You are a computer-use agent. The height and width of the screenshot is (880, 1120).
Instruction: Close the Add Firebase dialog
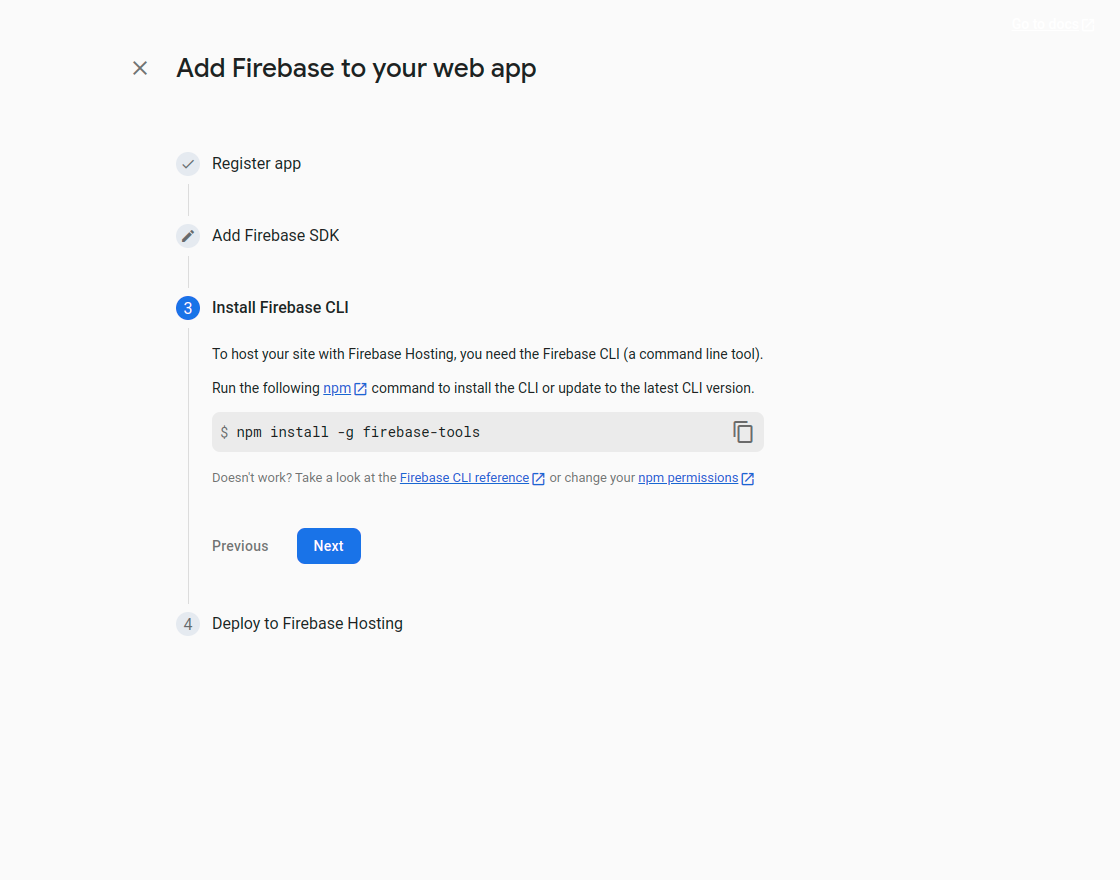[x=140, y=68]
